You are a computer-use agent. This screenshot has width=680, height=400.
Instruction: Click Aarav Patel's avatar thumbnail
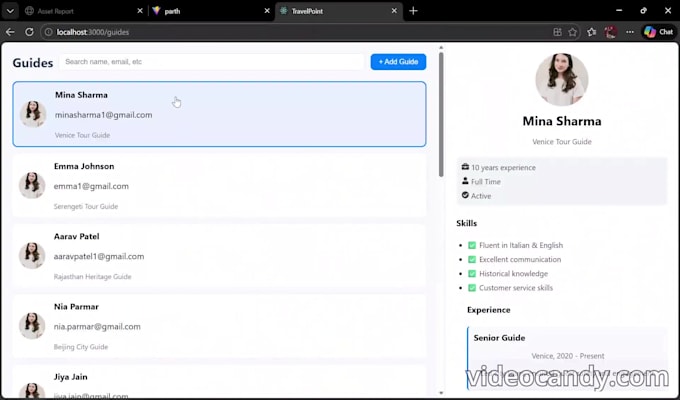click(32, 256)
